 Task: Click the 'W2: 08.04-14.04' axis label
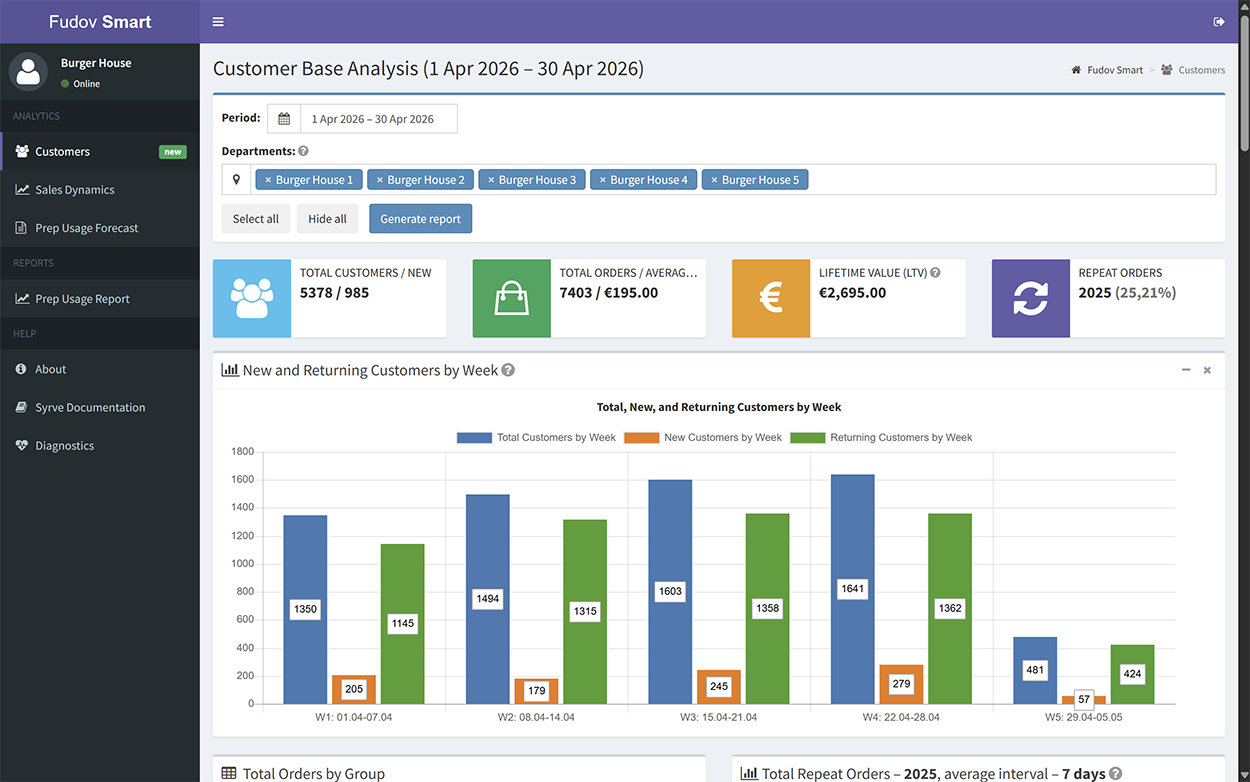[536, 717]
